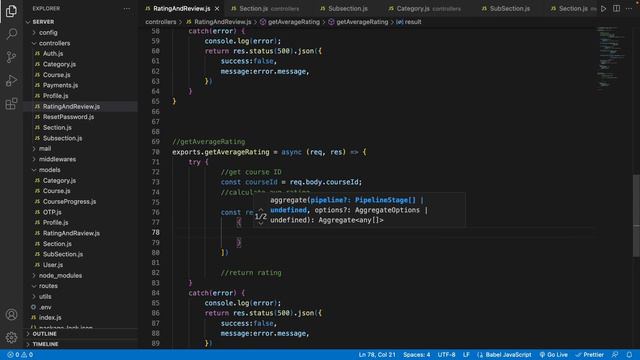Click Go Live in status bar
Image resolution: width=640 pixels, height=360 pixels.
[x=553, y=355]
